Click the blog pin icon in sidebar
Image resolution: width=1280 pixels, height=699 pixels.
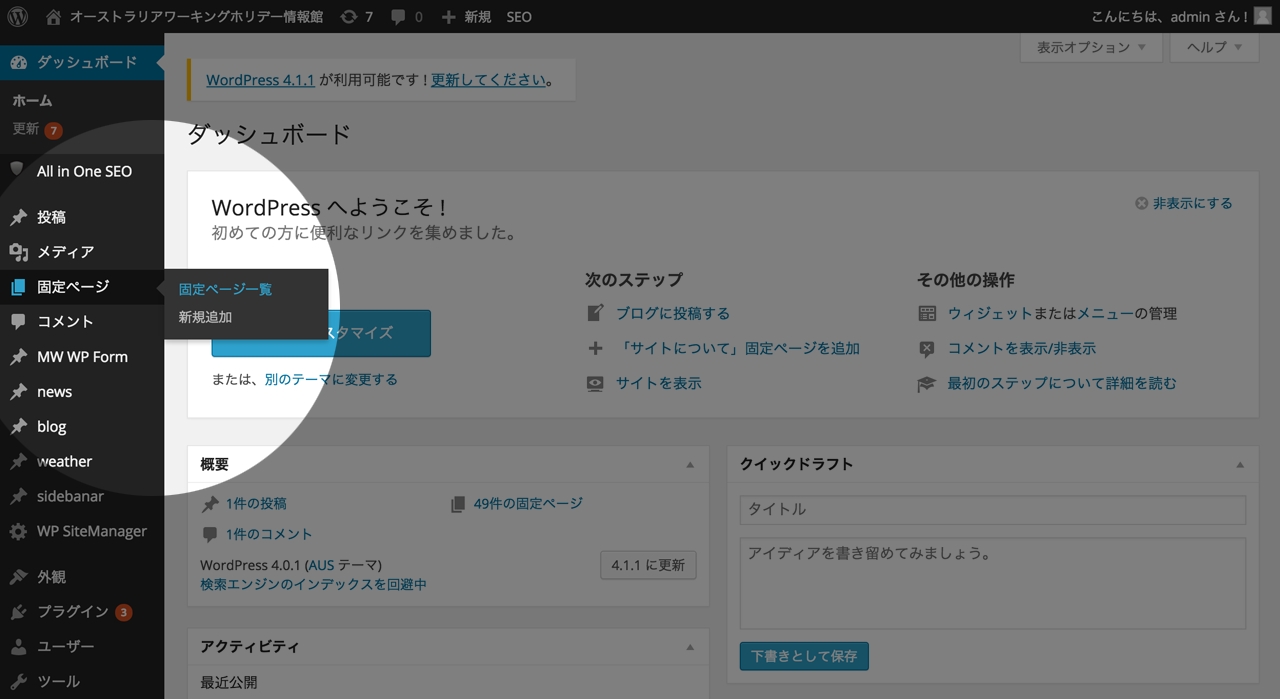tap(18, 427)
